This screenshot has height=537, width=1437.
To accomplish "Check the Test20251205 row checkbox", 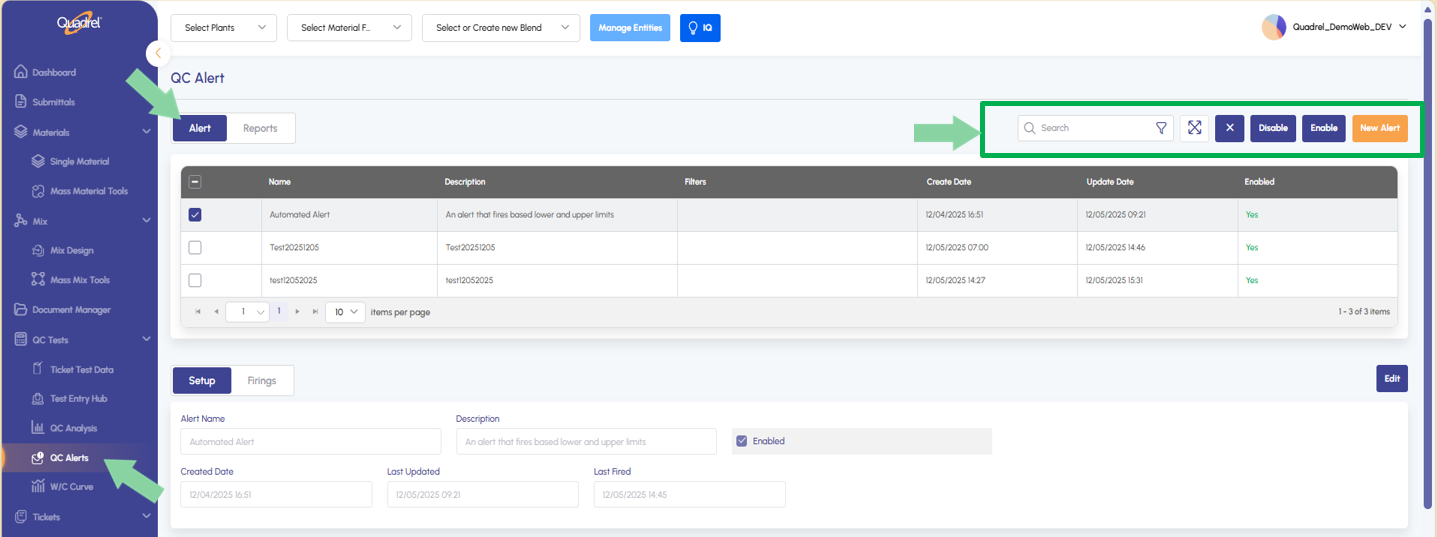I will tap(195, 248).
